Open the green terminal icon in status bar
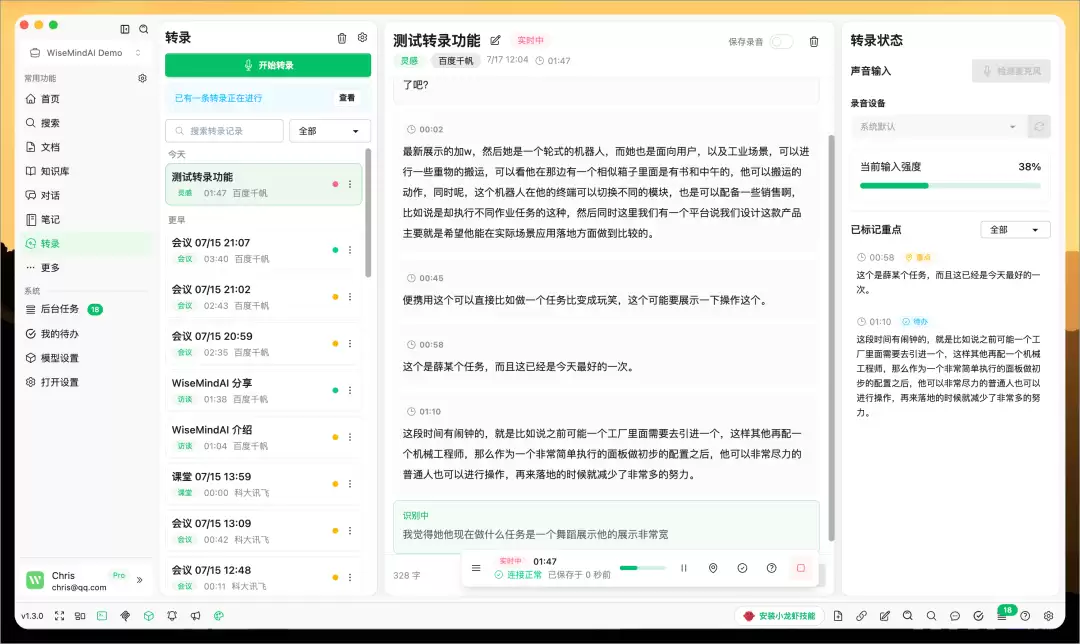 102,616
